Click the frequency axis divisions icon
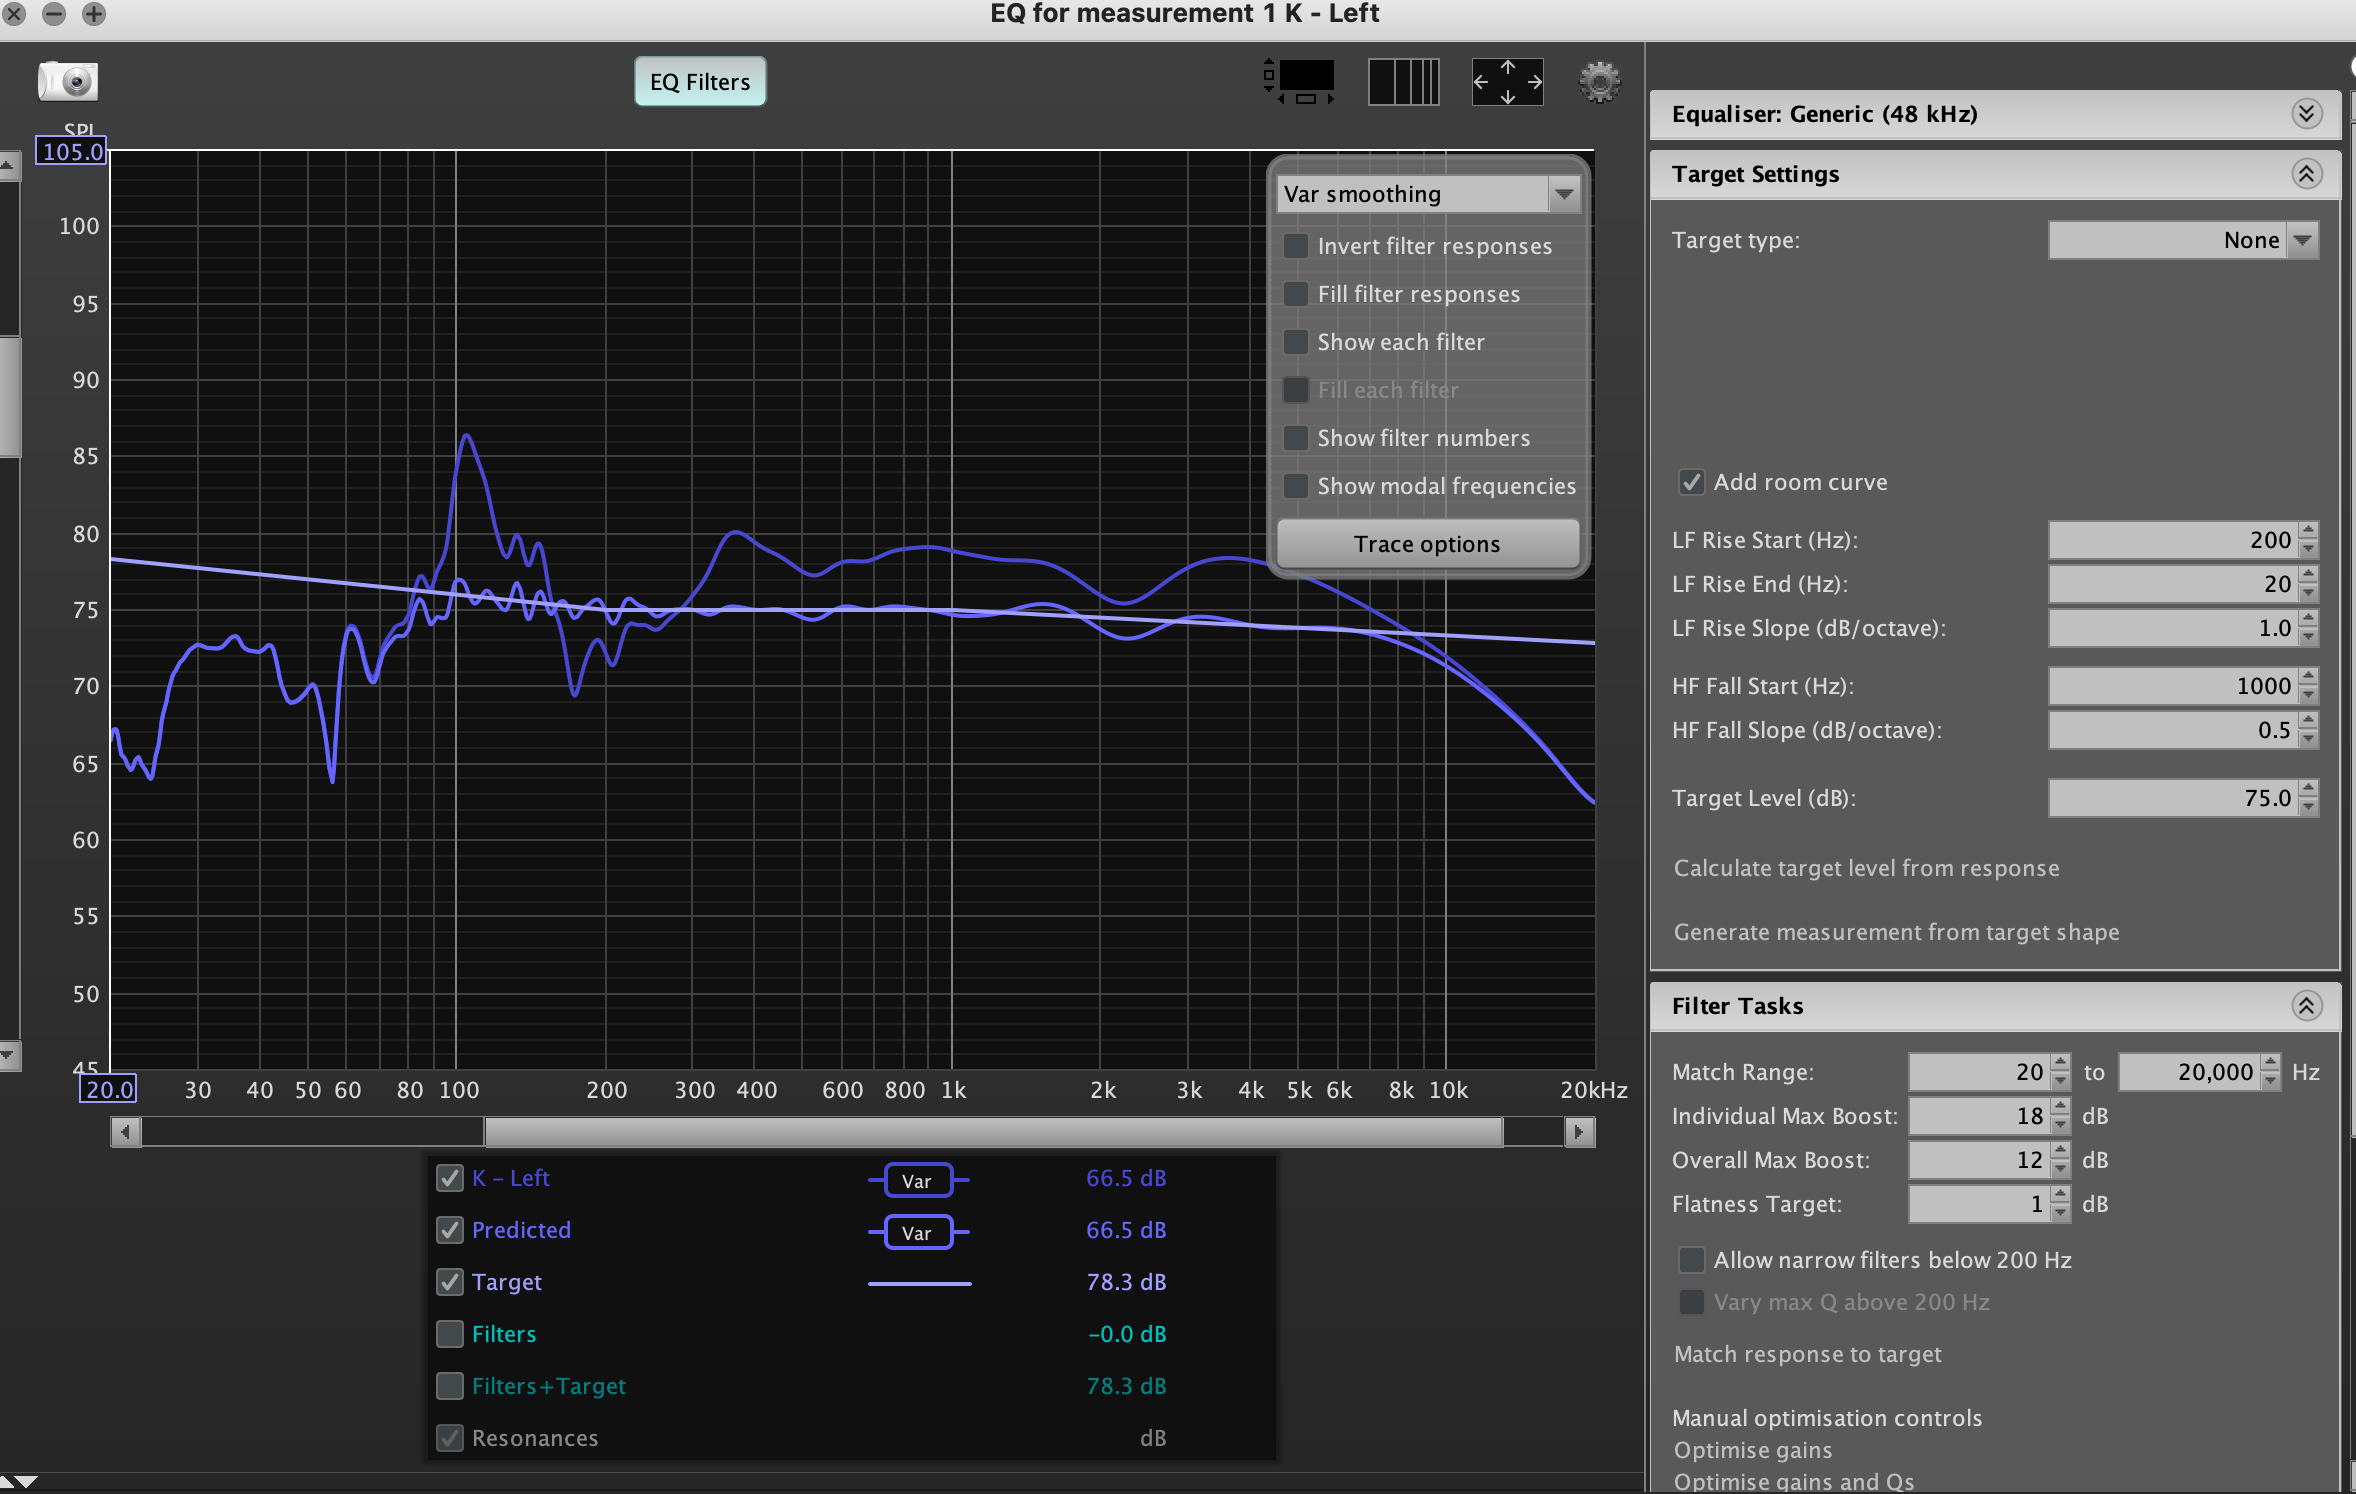2356x1494 pixels. pos(1404,81)
